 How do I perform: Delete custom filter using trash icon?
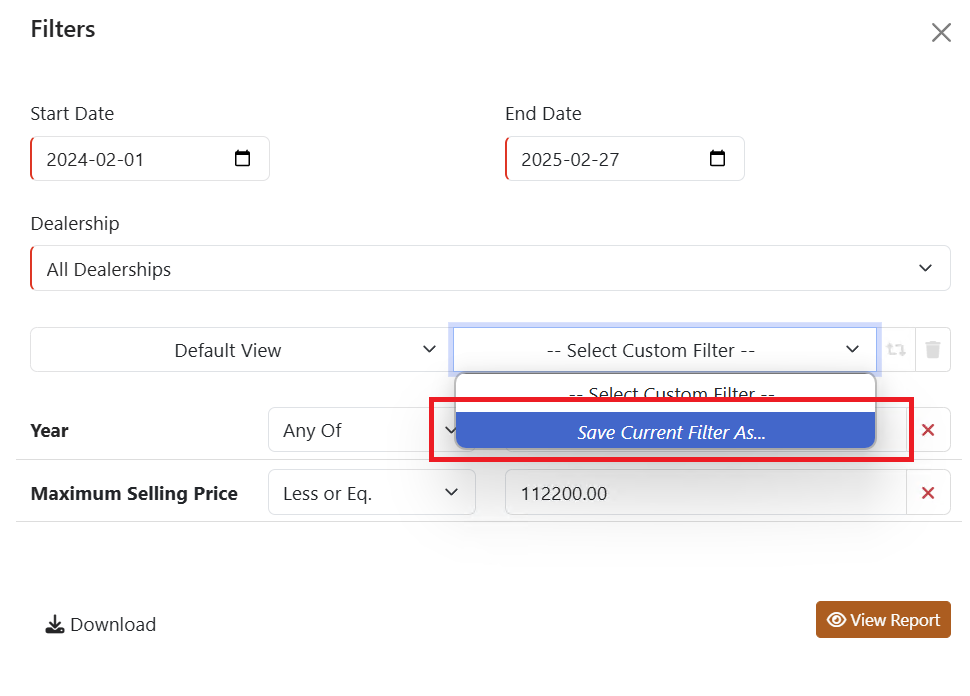(932, 350)
